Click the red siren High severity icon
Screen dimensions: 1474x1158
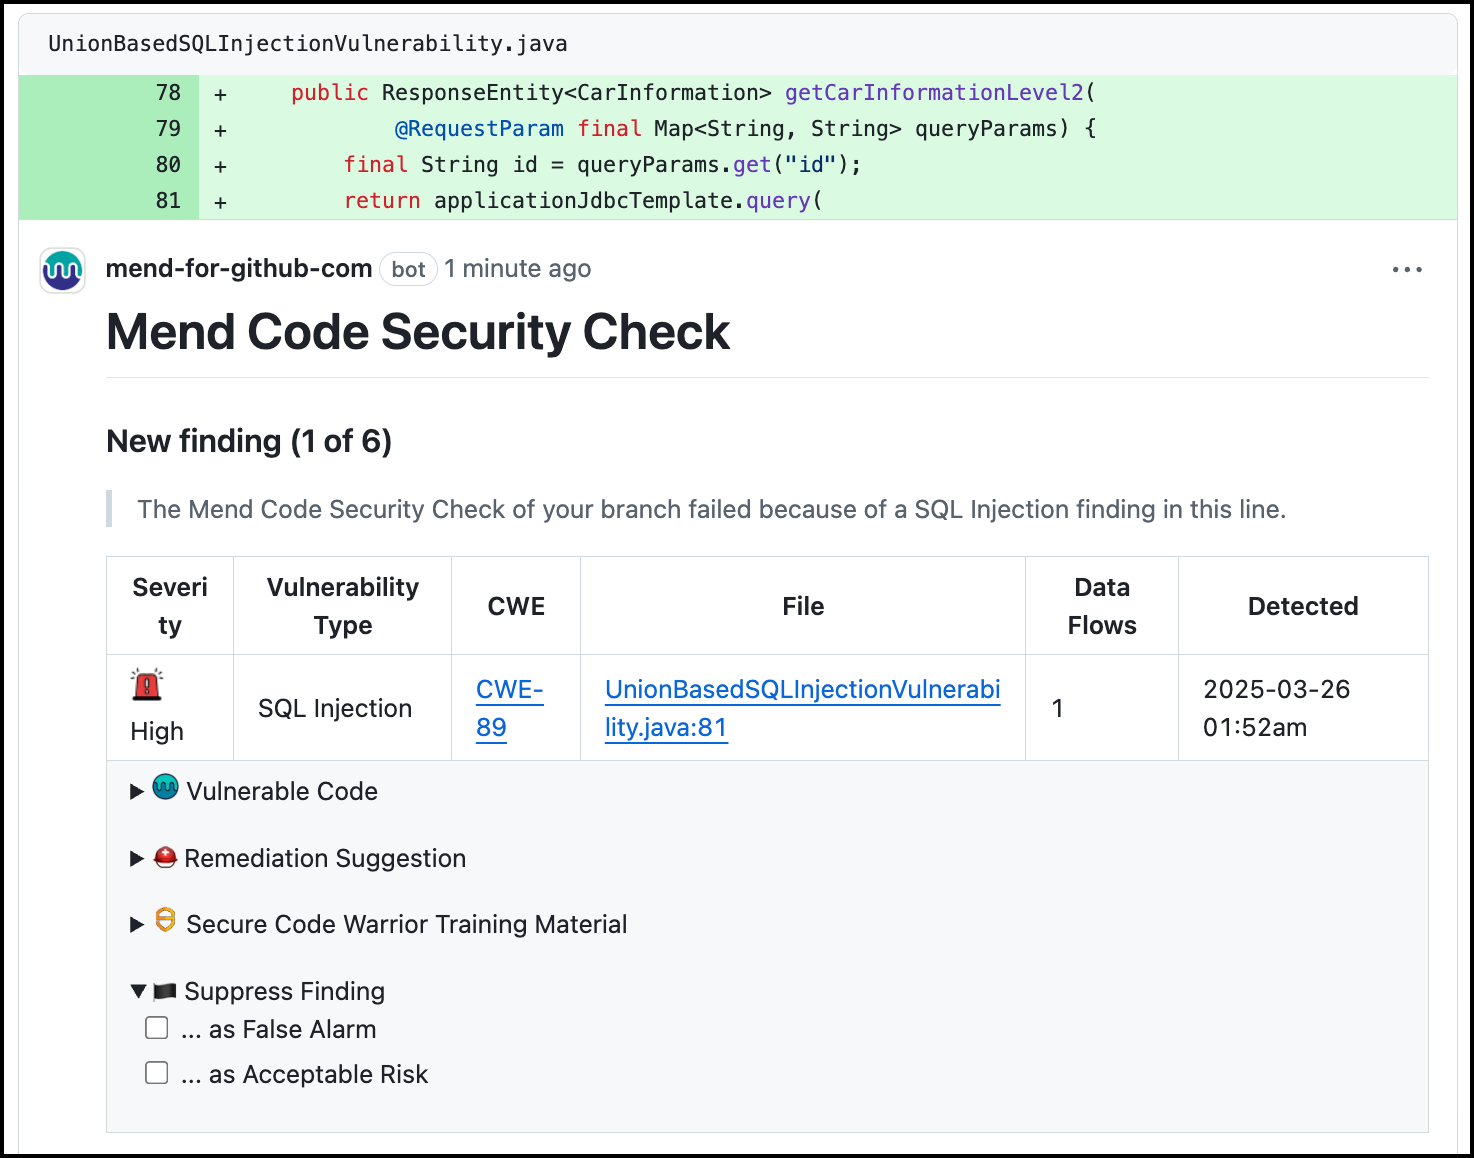click(x=147, y=685)
